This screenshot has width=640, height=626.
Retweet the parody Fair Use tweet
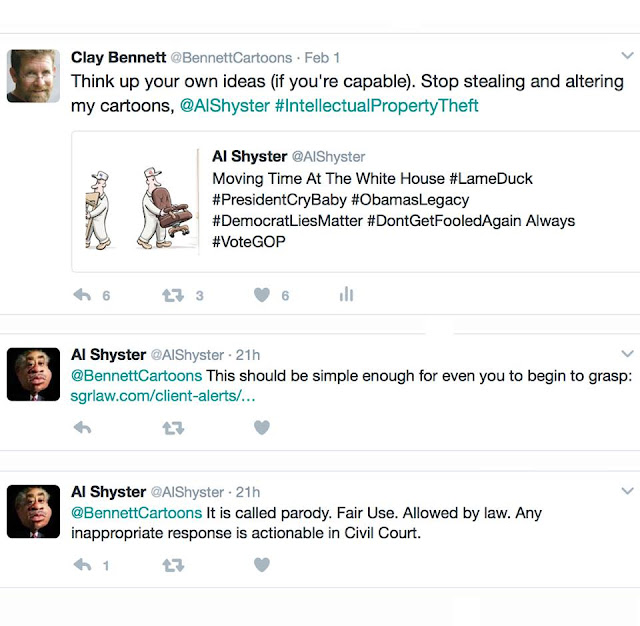(x=172, y=565)
